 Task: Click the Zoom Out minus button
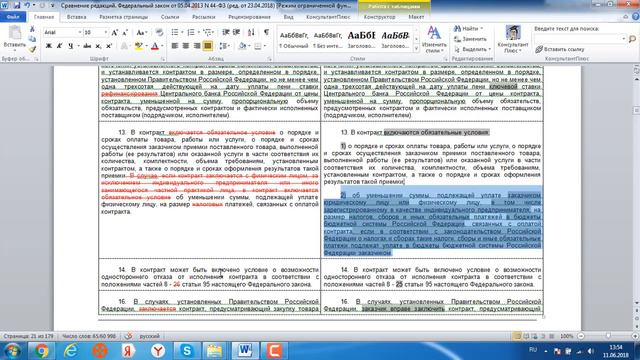click(x=581, y=336)
